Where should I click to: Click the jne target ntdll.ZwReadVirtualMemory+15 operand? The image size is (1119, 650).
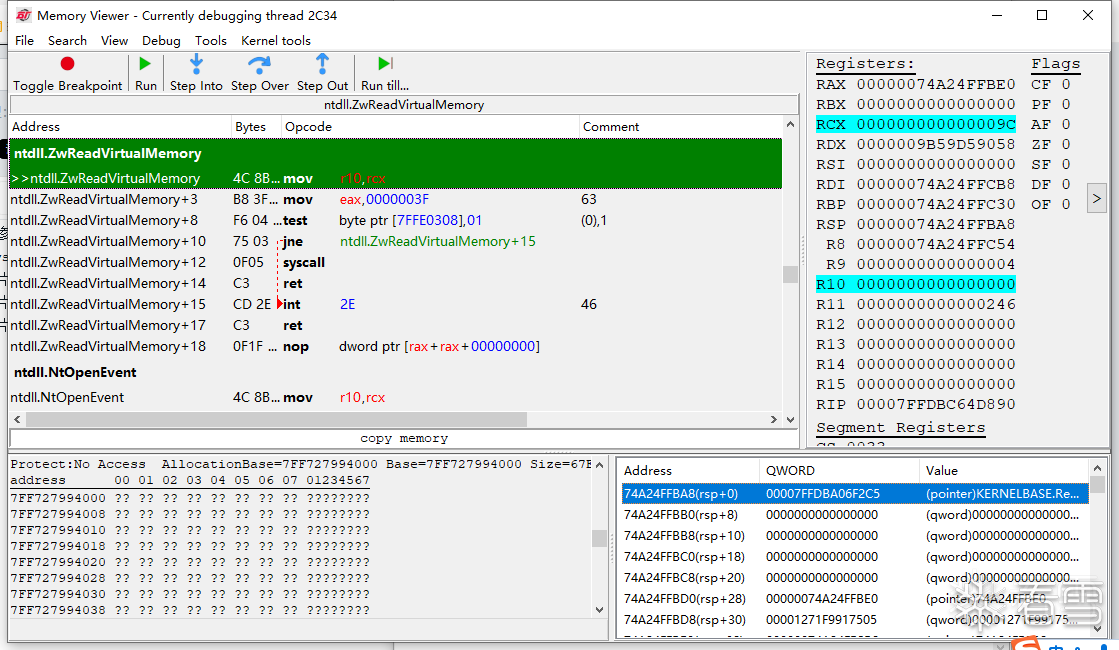(x=437, y=241)
